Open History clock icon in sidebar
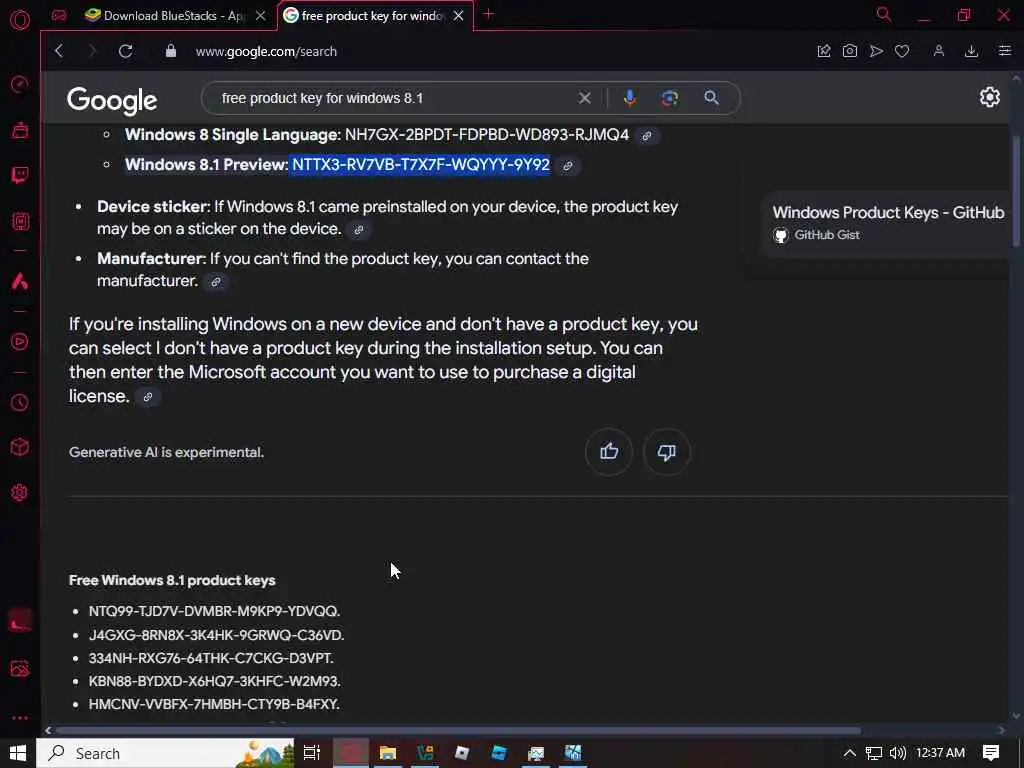The width and height of the screenshot is (1024, 768). click(20, 402)
